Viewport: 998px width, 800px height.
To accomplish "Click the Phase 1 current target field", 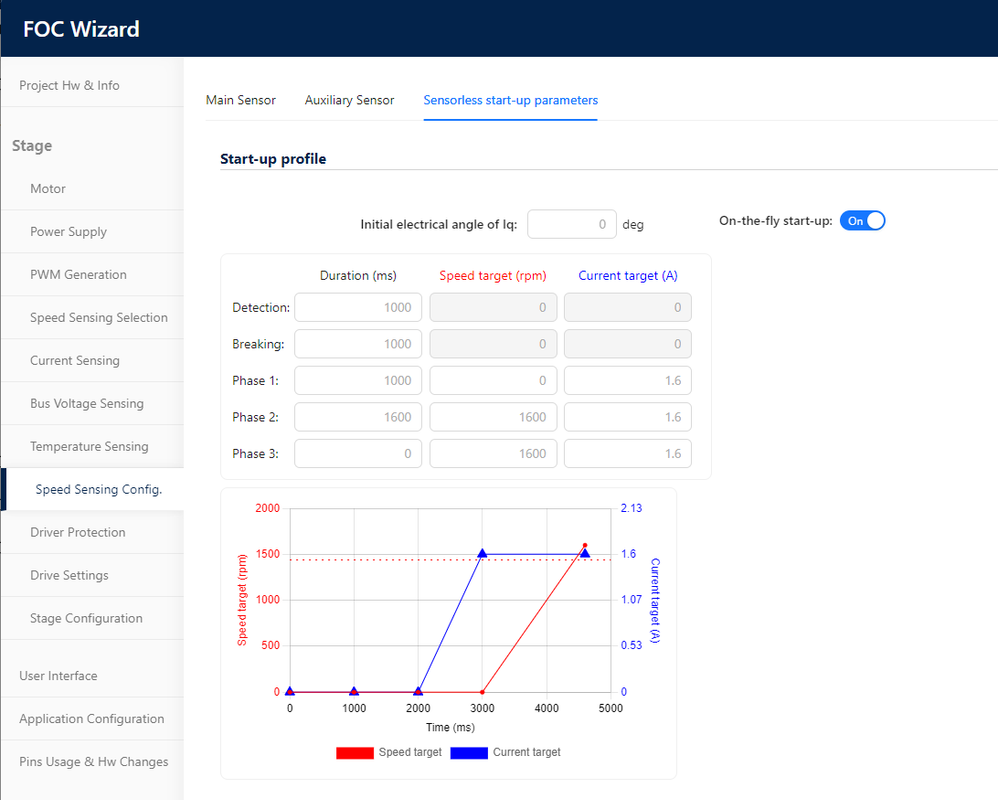I will coord(627,380).
